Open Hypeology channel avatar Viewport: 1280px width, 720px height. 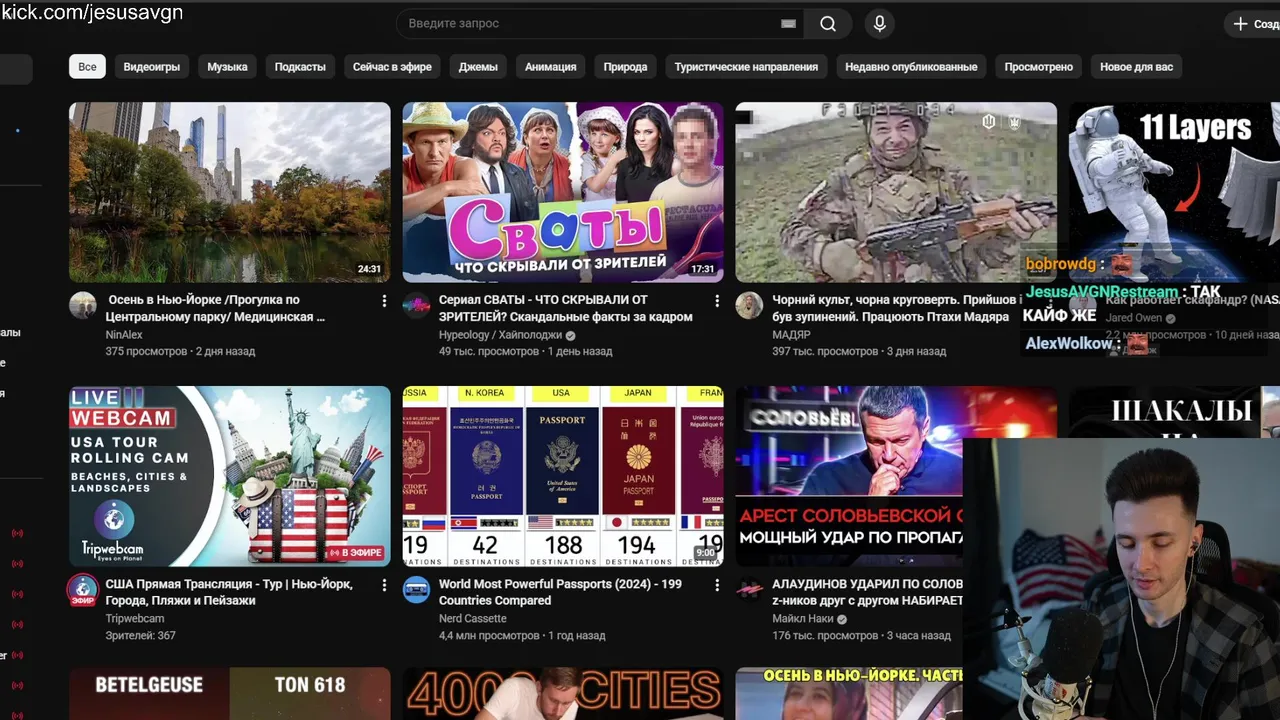[x=416, y=305]
